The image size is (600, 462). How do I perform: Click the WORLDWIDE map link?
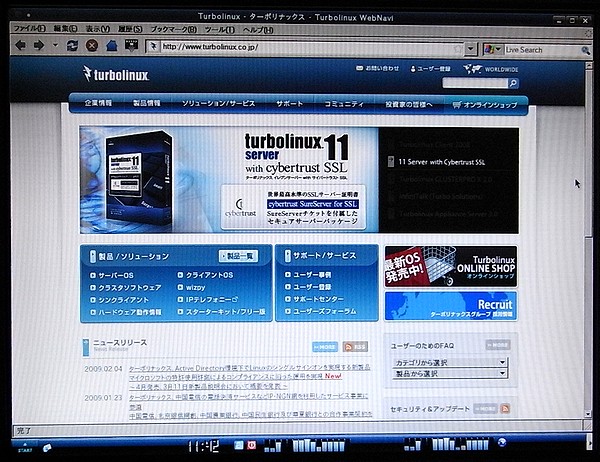pos(491,69)
